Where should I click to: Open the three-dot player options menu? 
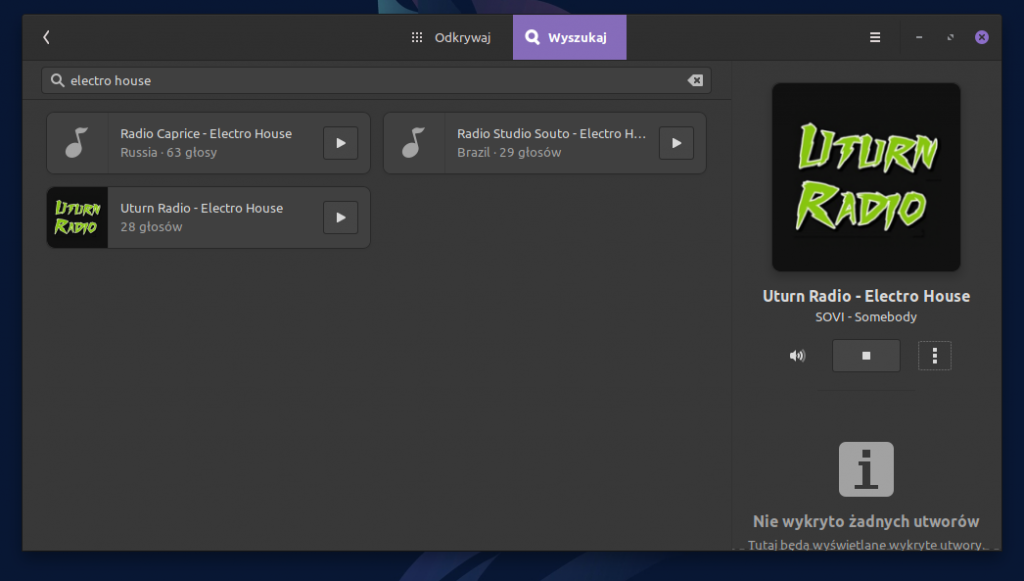point(934,355)
